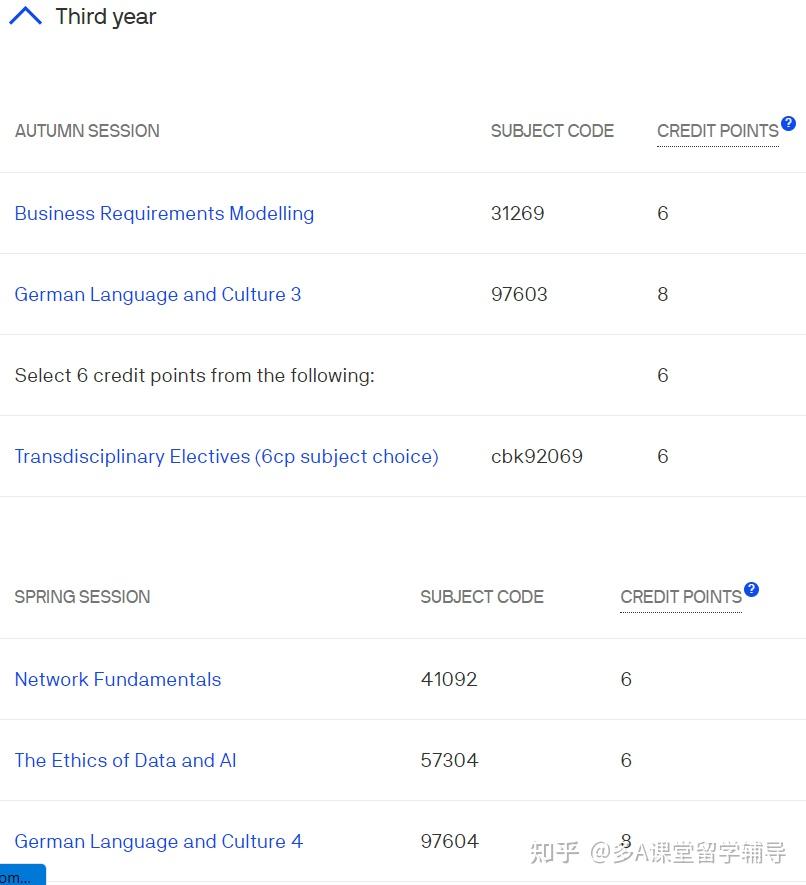Click subject code 57304

click(449, 760)
